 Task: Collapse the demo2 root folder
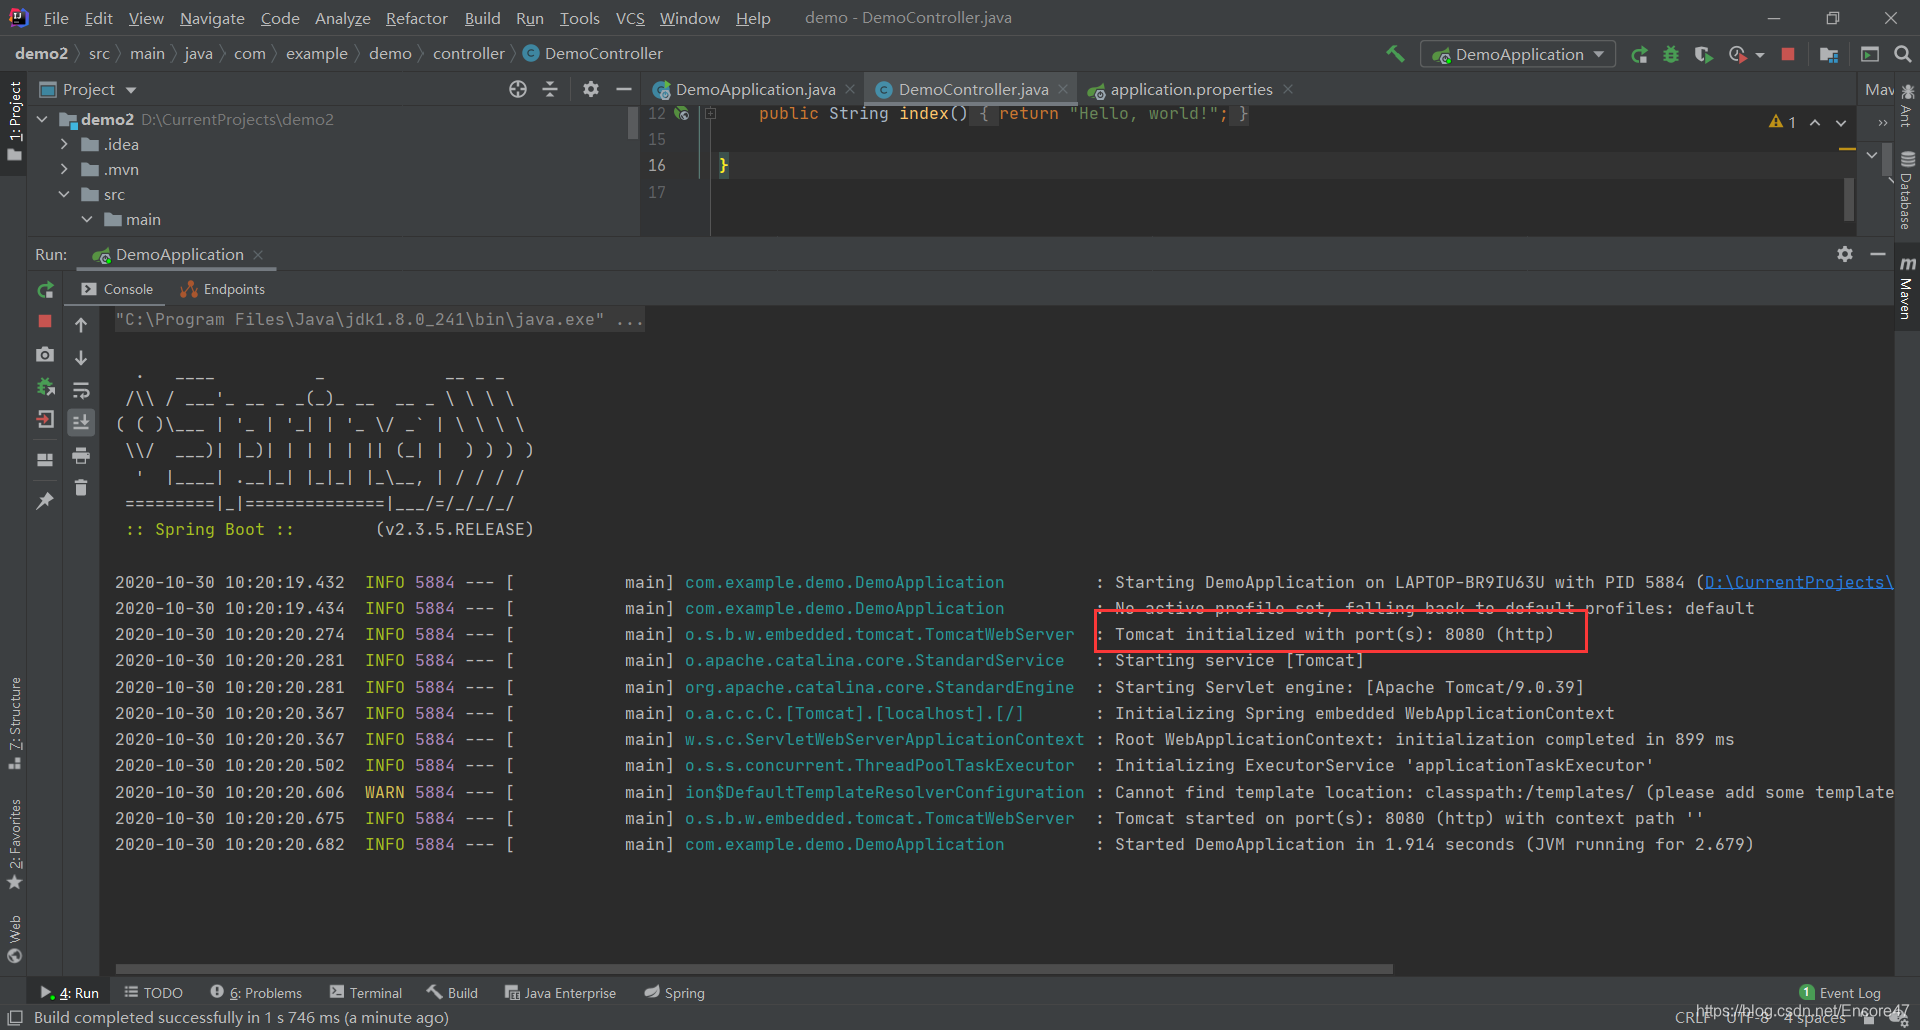43,119
